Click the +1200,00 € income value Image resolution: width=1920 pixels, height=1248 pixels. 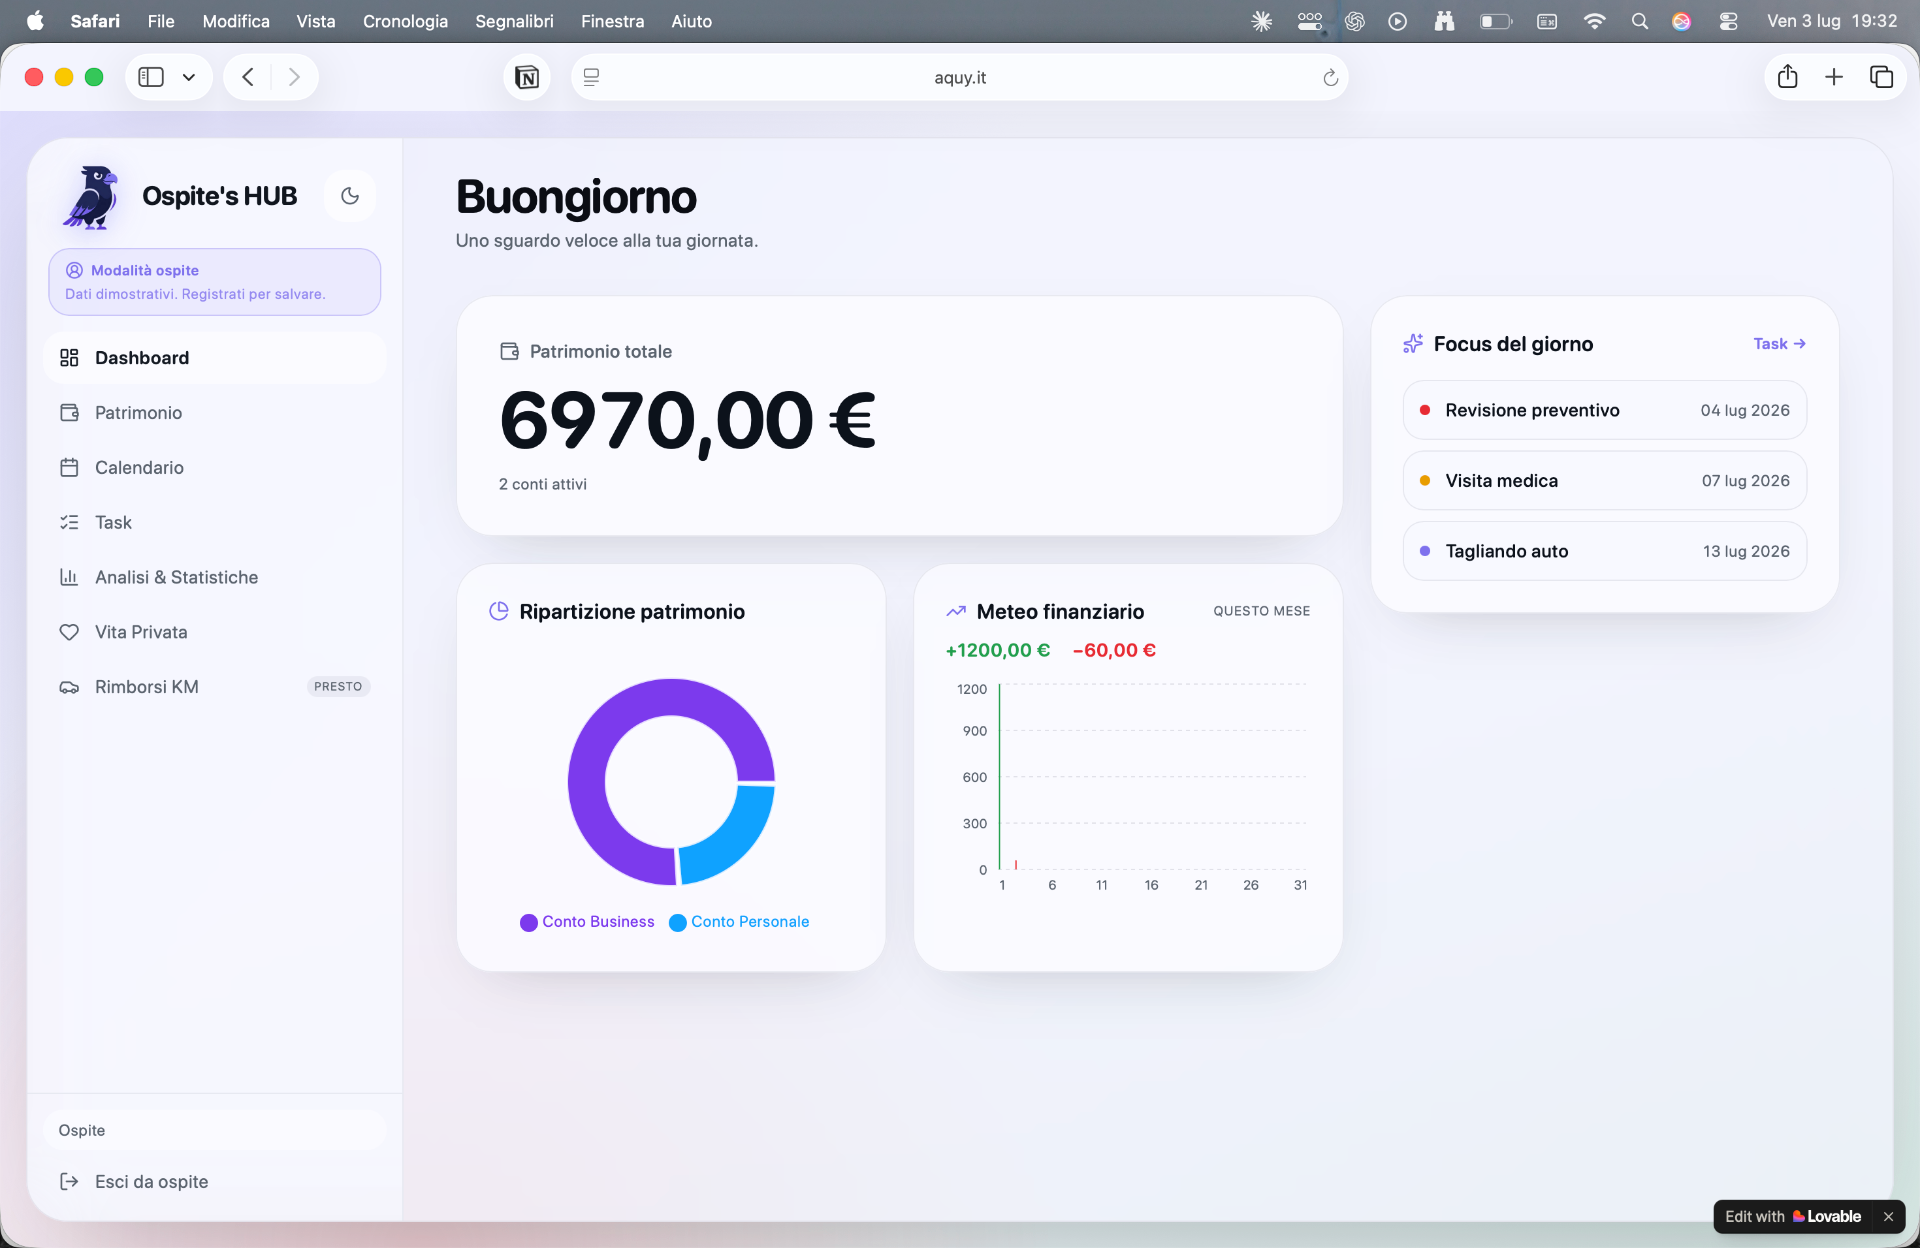pyautogui.click(x=998, y=650)
